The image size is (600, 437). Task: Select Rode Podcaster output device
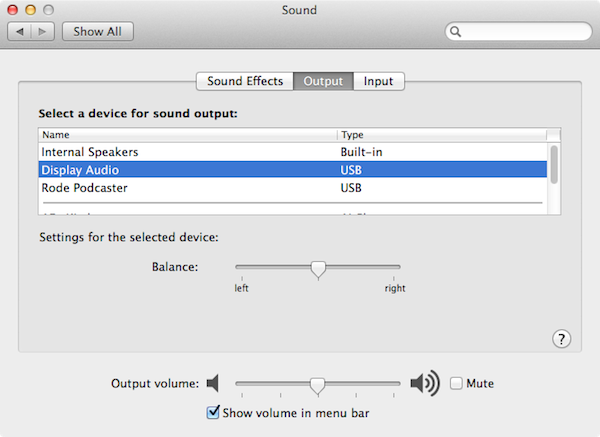[293, 188]
